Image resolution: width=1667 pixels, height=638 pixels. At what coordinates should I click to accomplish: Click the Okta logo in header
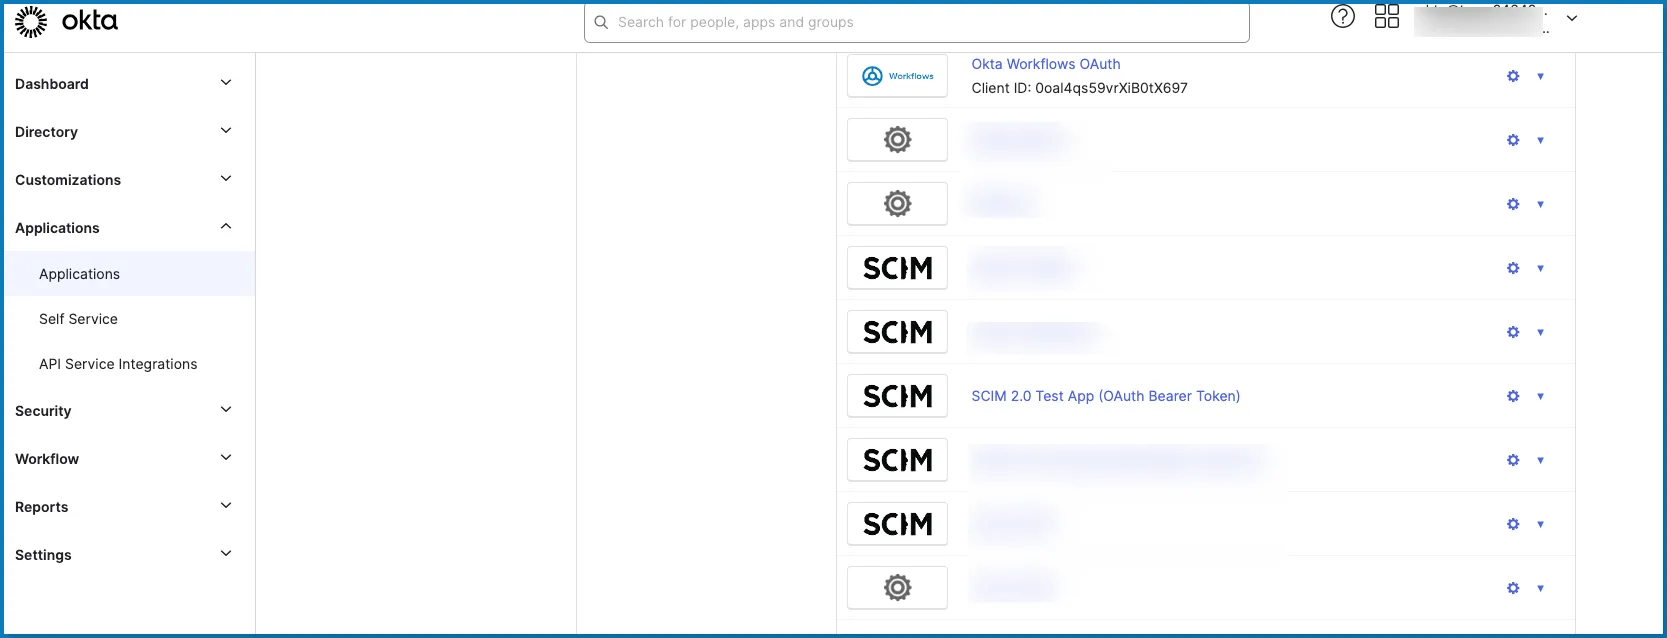pyautogui.click(x=66, y=21)
